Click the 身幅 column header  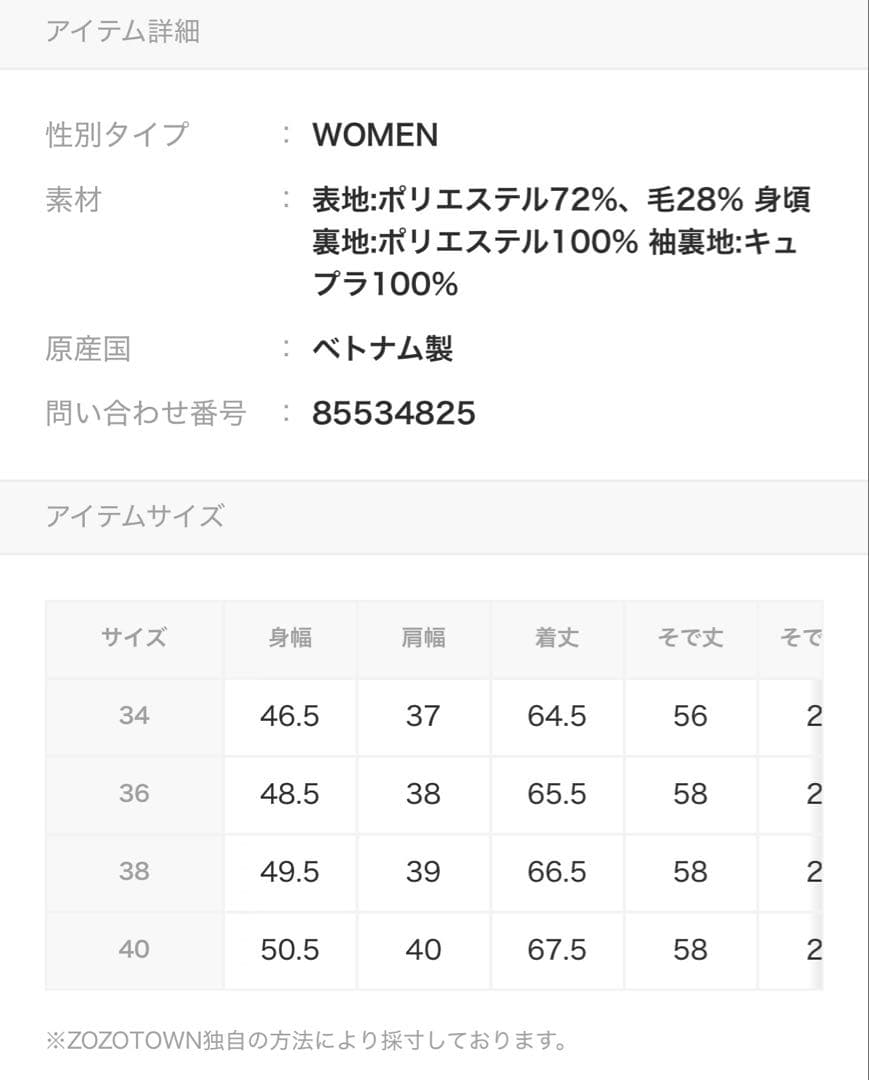tap(290, 638)
